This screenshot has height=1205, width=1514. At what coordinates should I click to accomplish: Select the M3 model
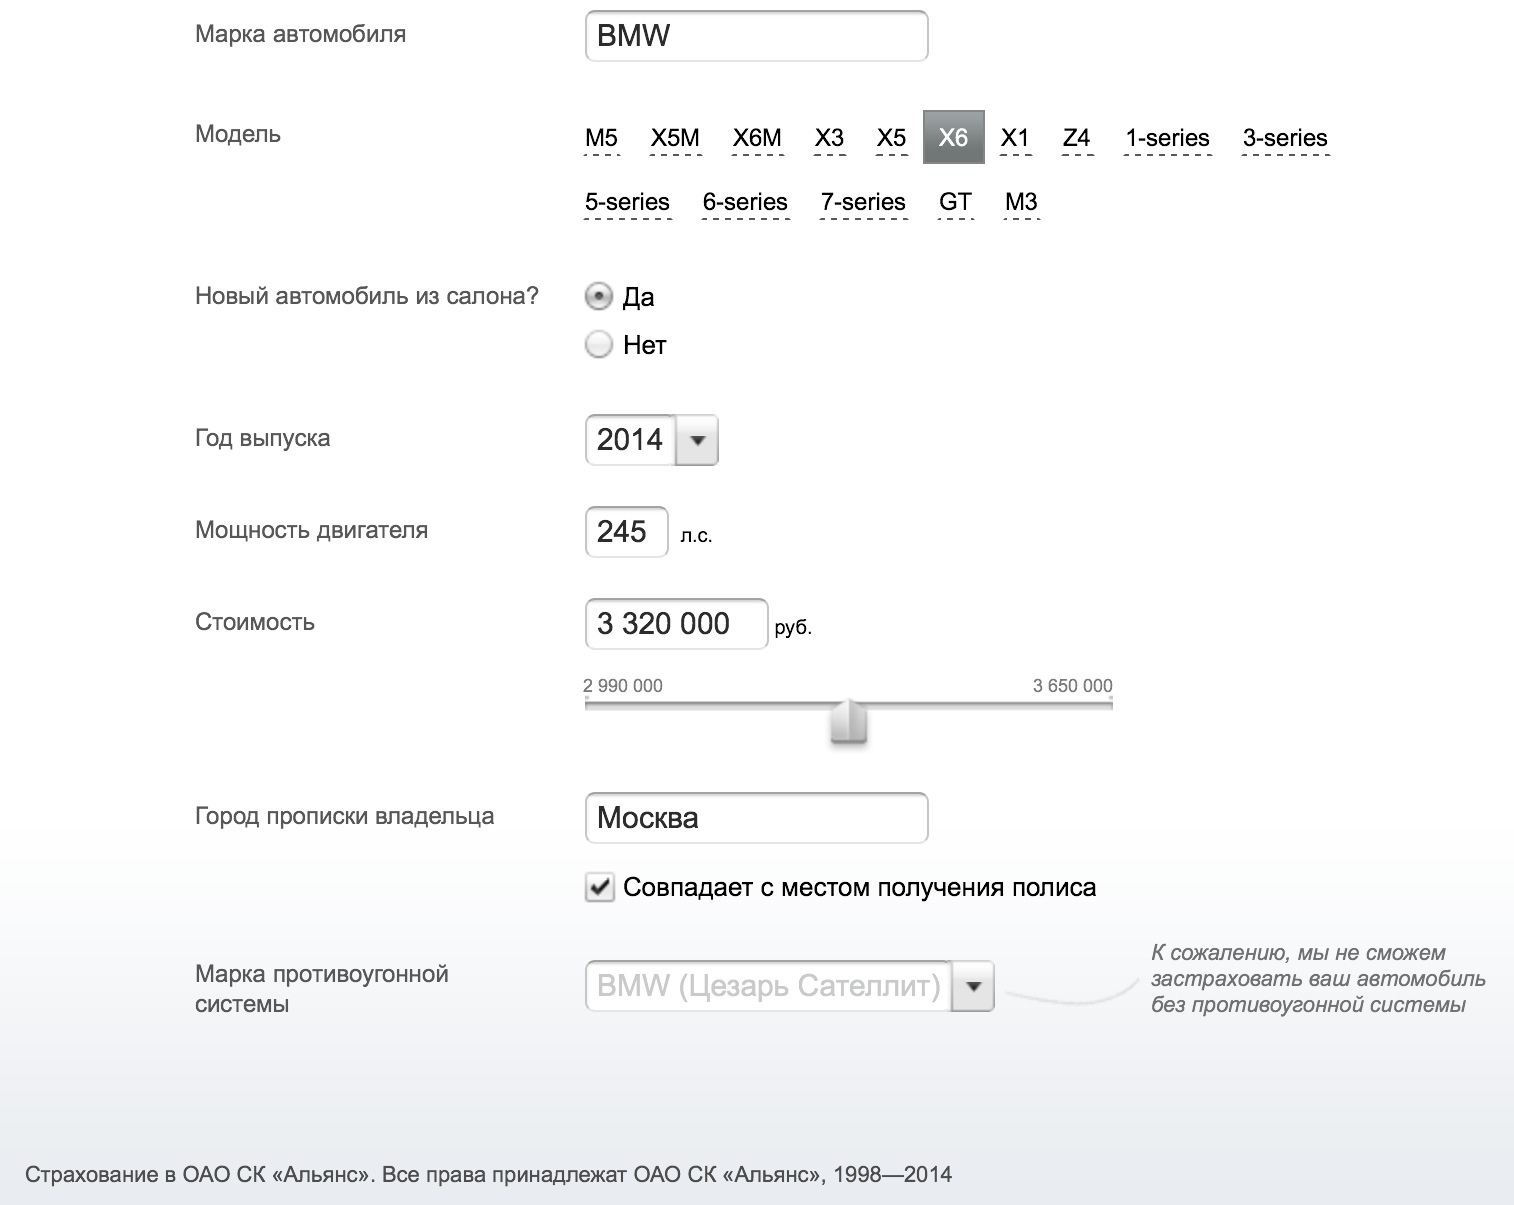pos(1021,202)
